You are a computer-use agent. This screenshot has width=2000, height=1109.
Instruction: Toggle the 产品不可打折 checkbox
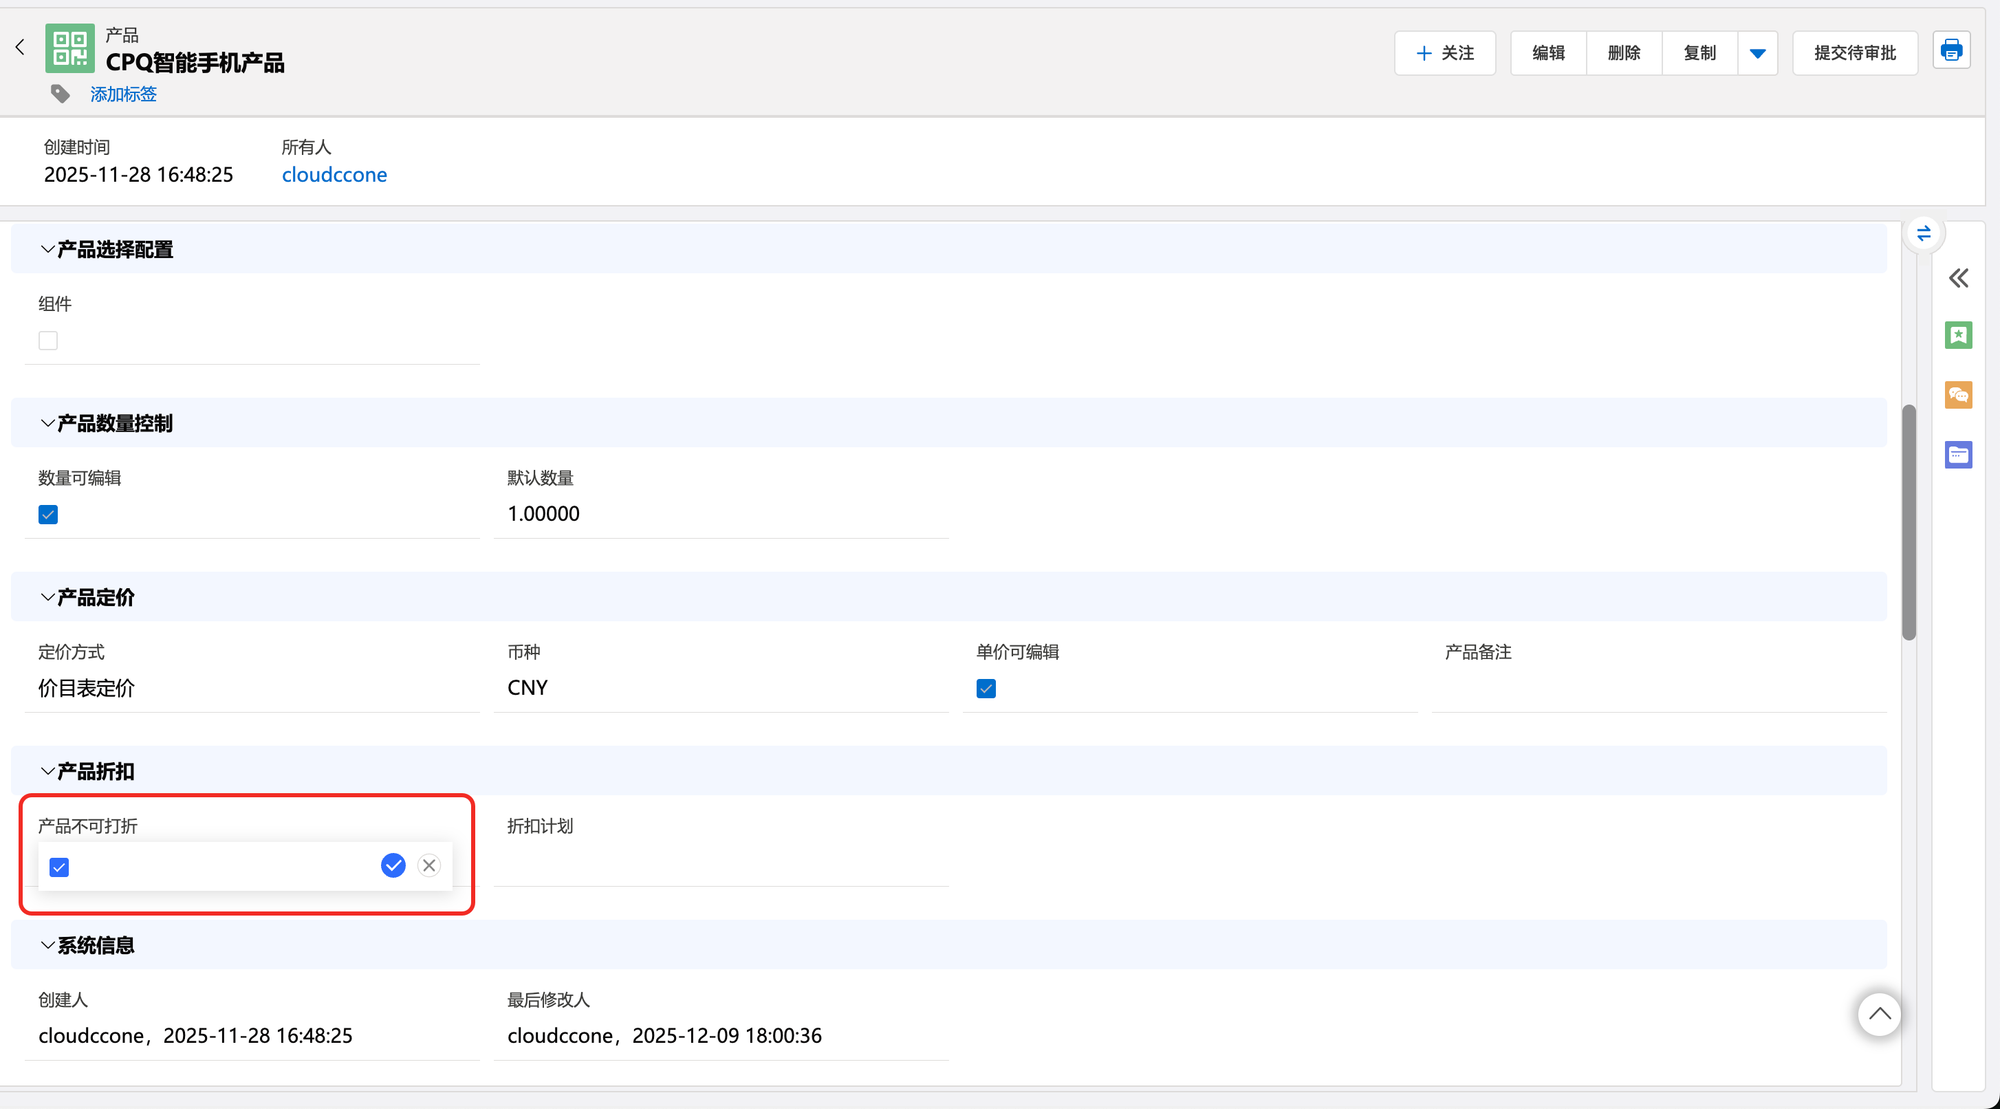point(59,867)
